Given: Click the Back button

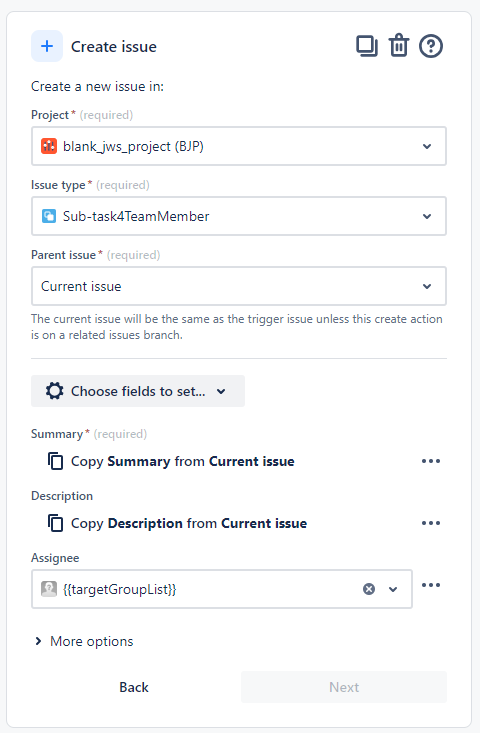Looking at the screenshot, I should tap(134, 687).
